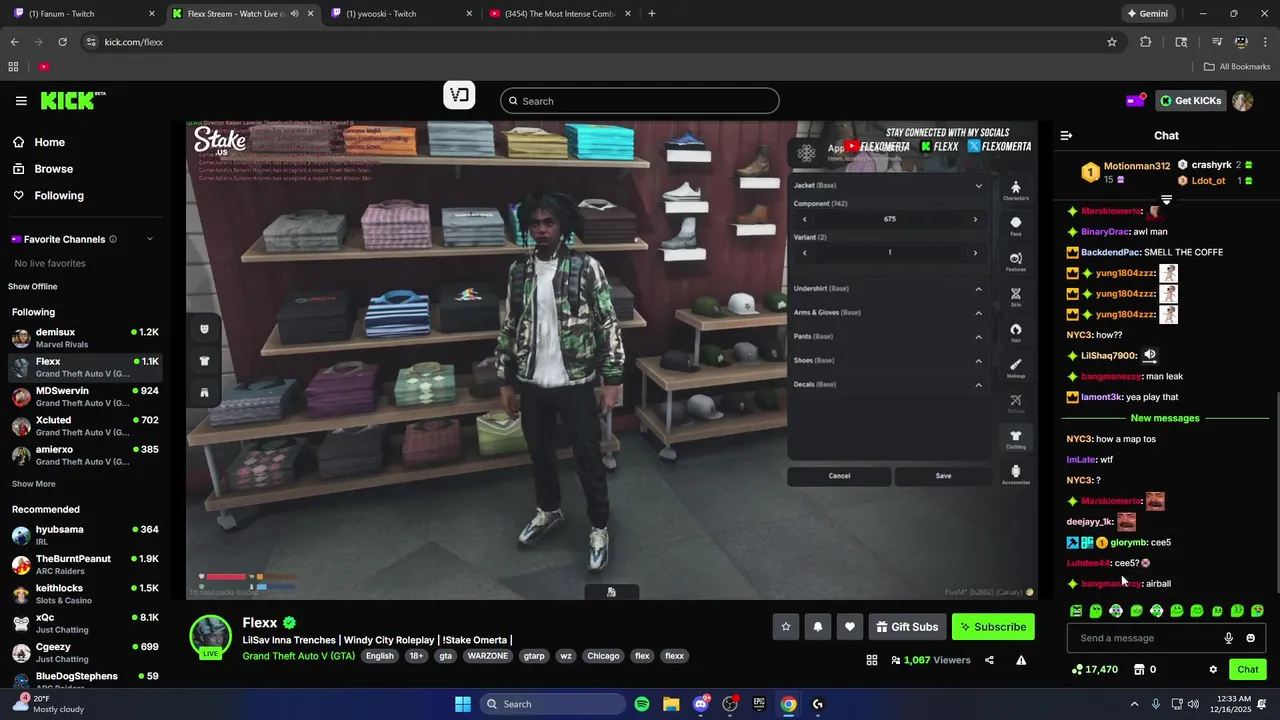Open the Hair category icon
1280x720 pixels.
pyautogui.click(x=1016, y=333)
